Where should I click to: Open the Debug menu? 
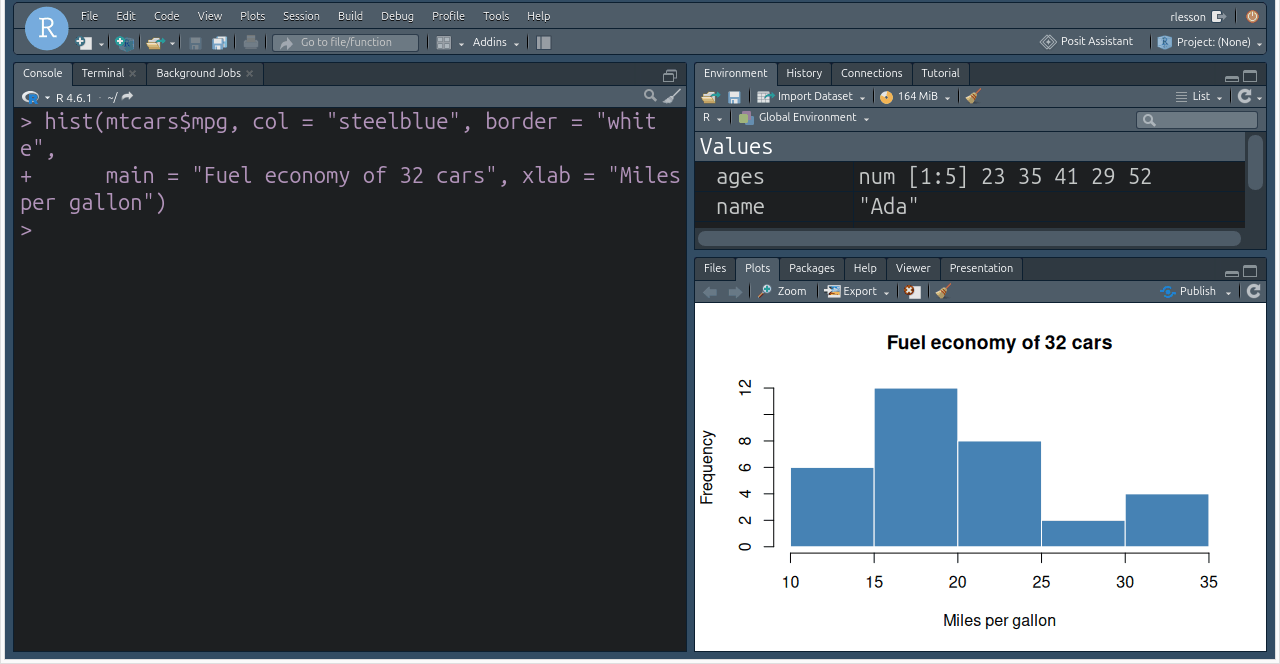[x=397, y=16]
